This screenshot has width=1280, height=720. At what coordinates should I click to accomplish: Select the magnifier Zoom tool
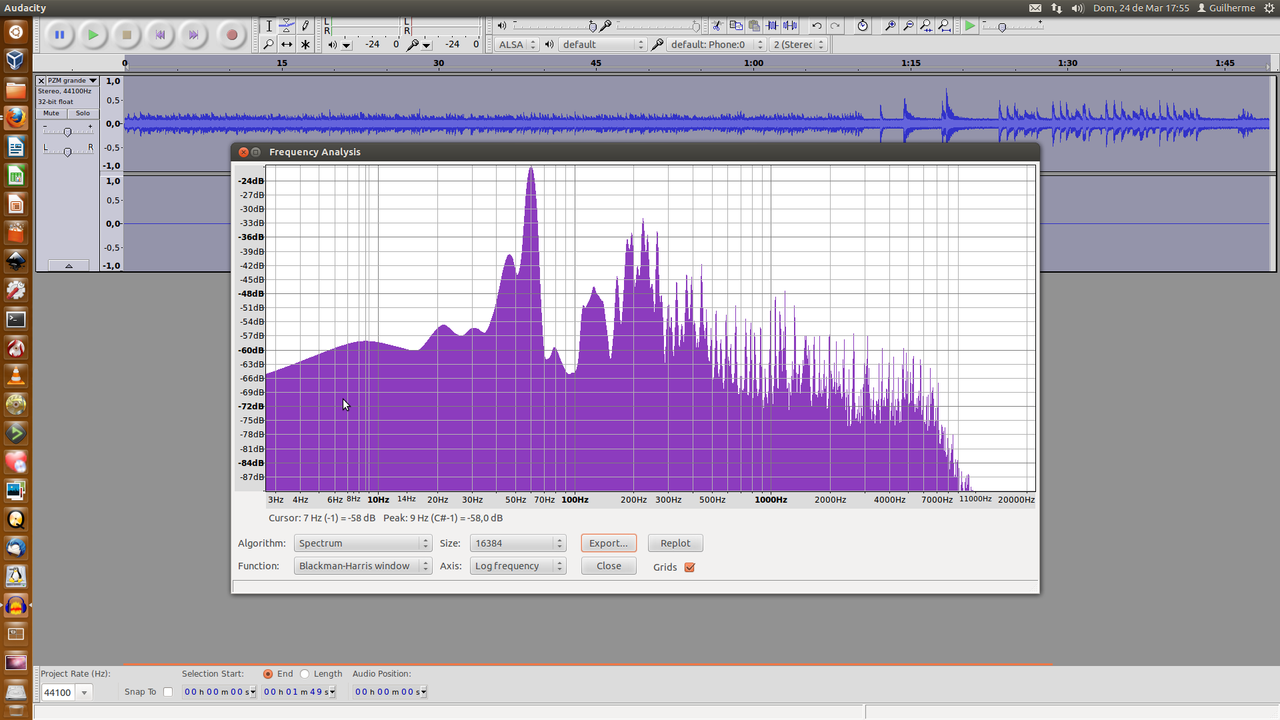coord(268,44)
